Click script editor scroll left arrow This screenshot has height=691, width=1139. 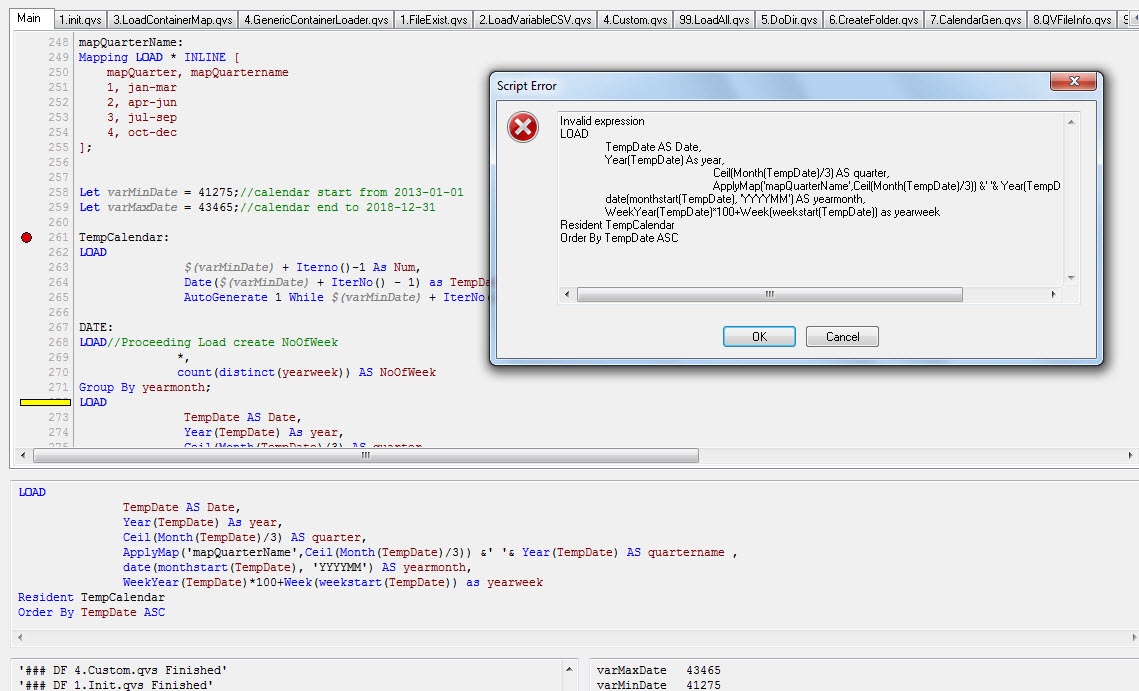click(23, 456)
